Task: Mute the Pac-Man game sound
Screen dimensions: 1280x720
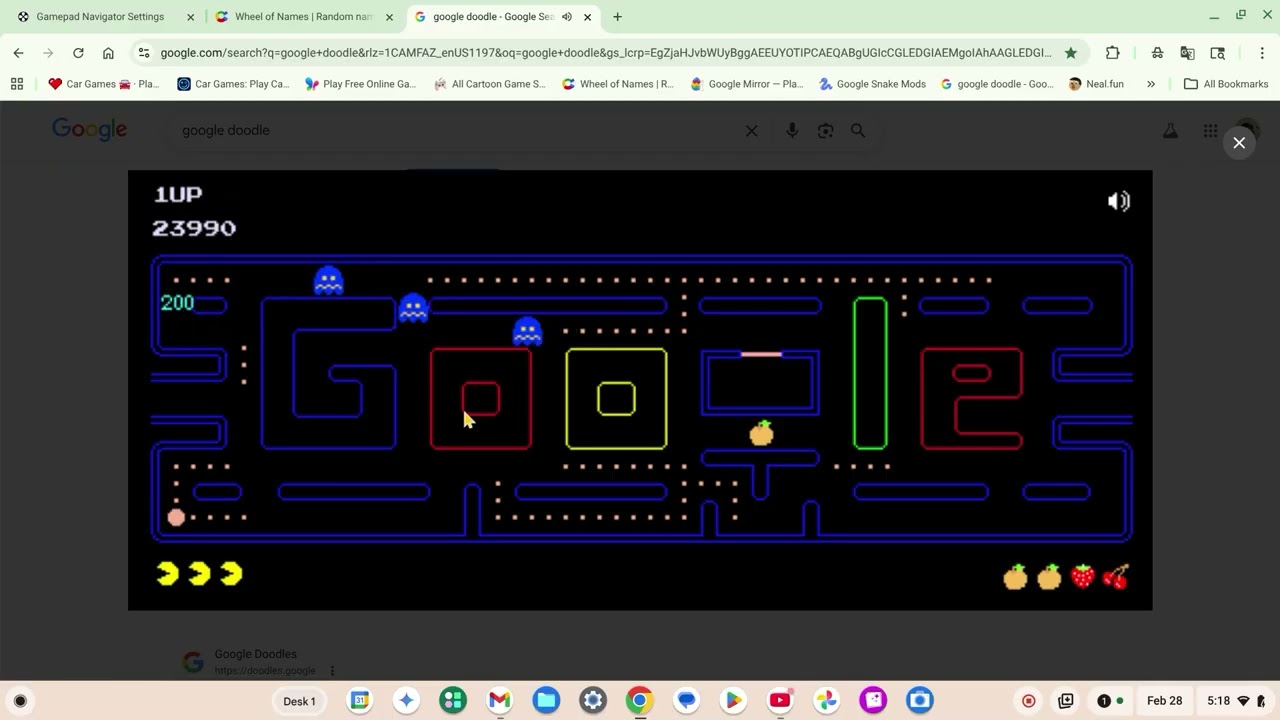Action: tap(1118, 201)
